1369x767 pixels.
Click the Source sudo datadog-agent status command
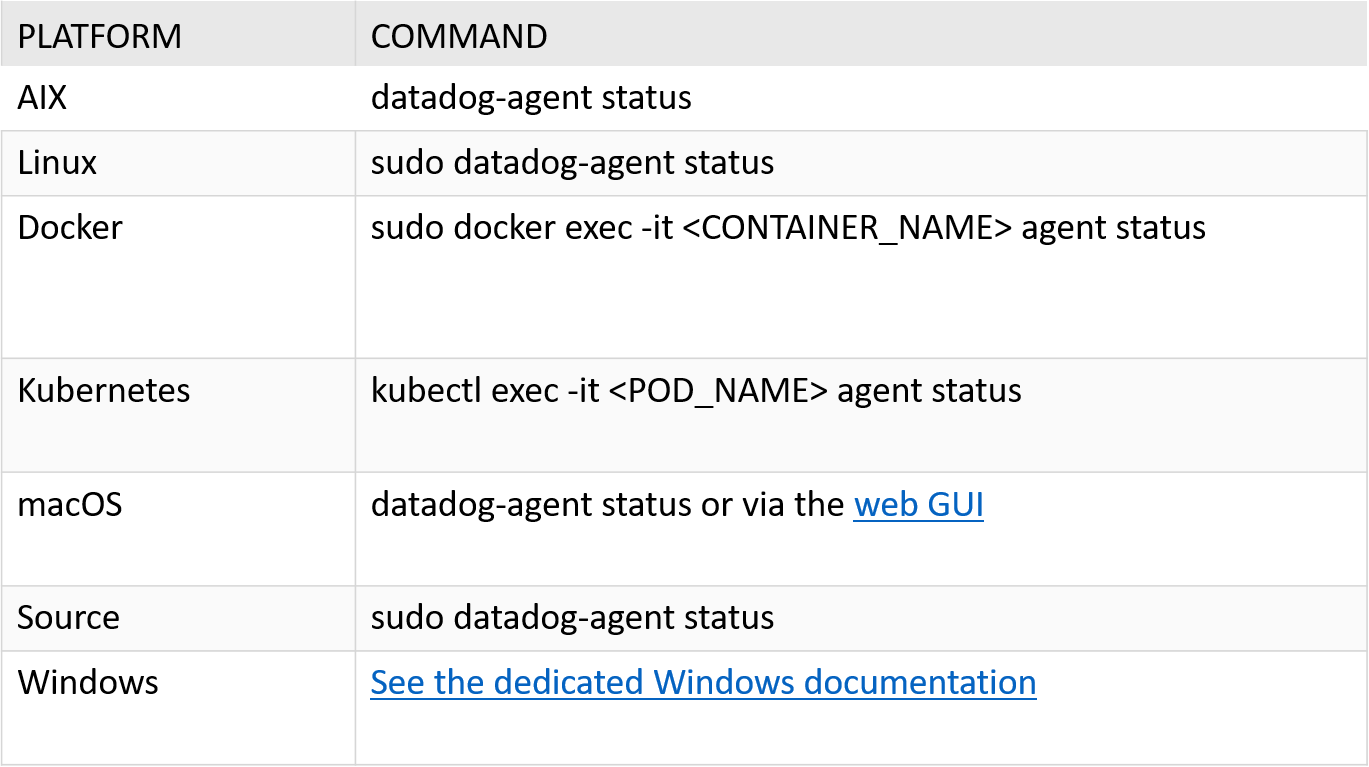[x=572, y=617]
